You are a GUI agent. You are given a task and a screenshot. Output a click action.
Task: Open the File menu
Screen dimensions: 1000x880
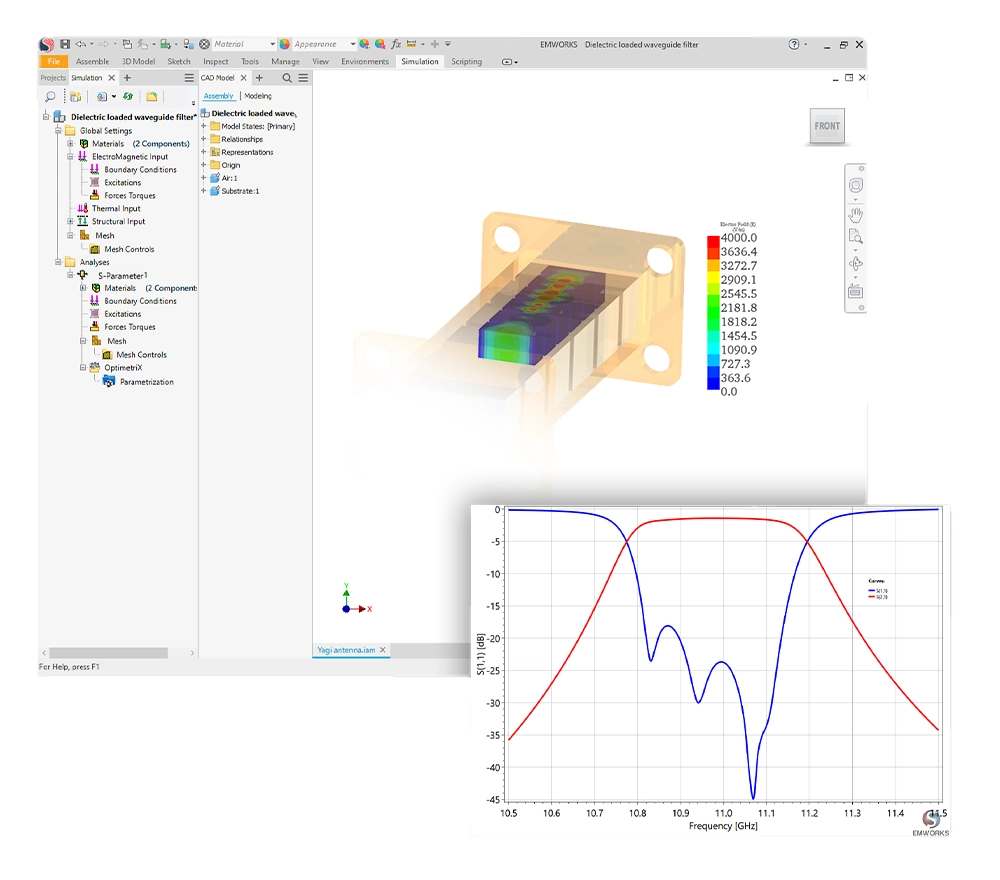pos(54,62)
